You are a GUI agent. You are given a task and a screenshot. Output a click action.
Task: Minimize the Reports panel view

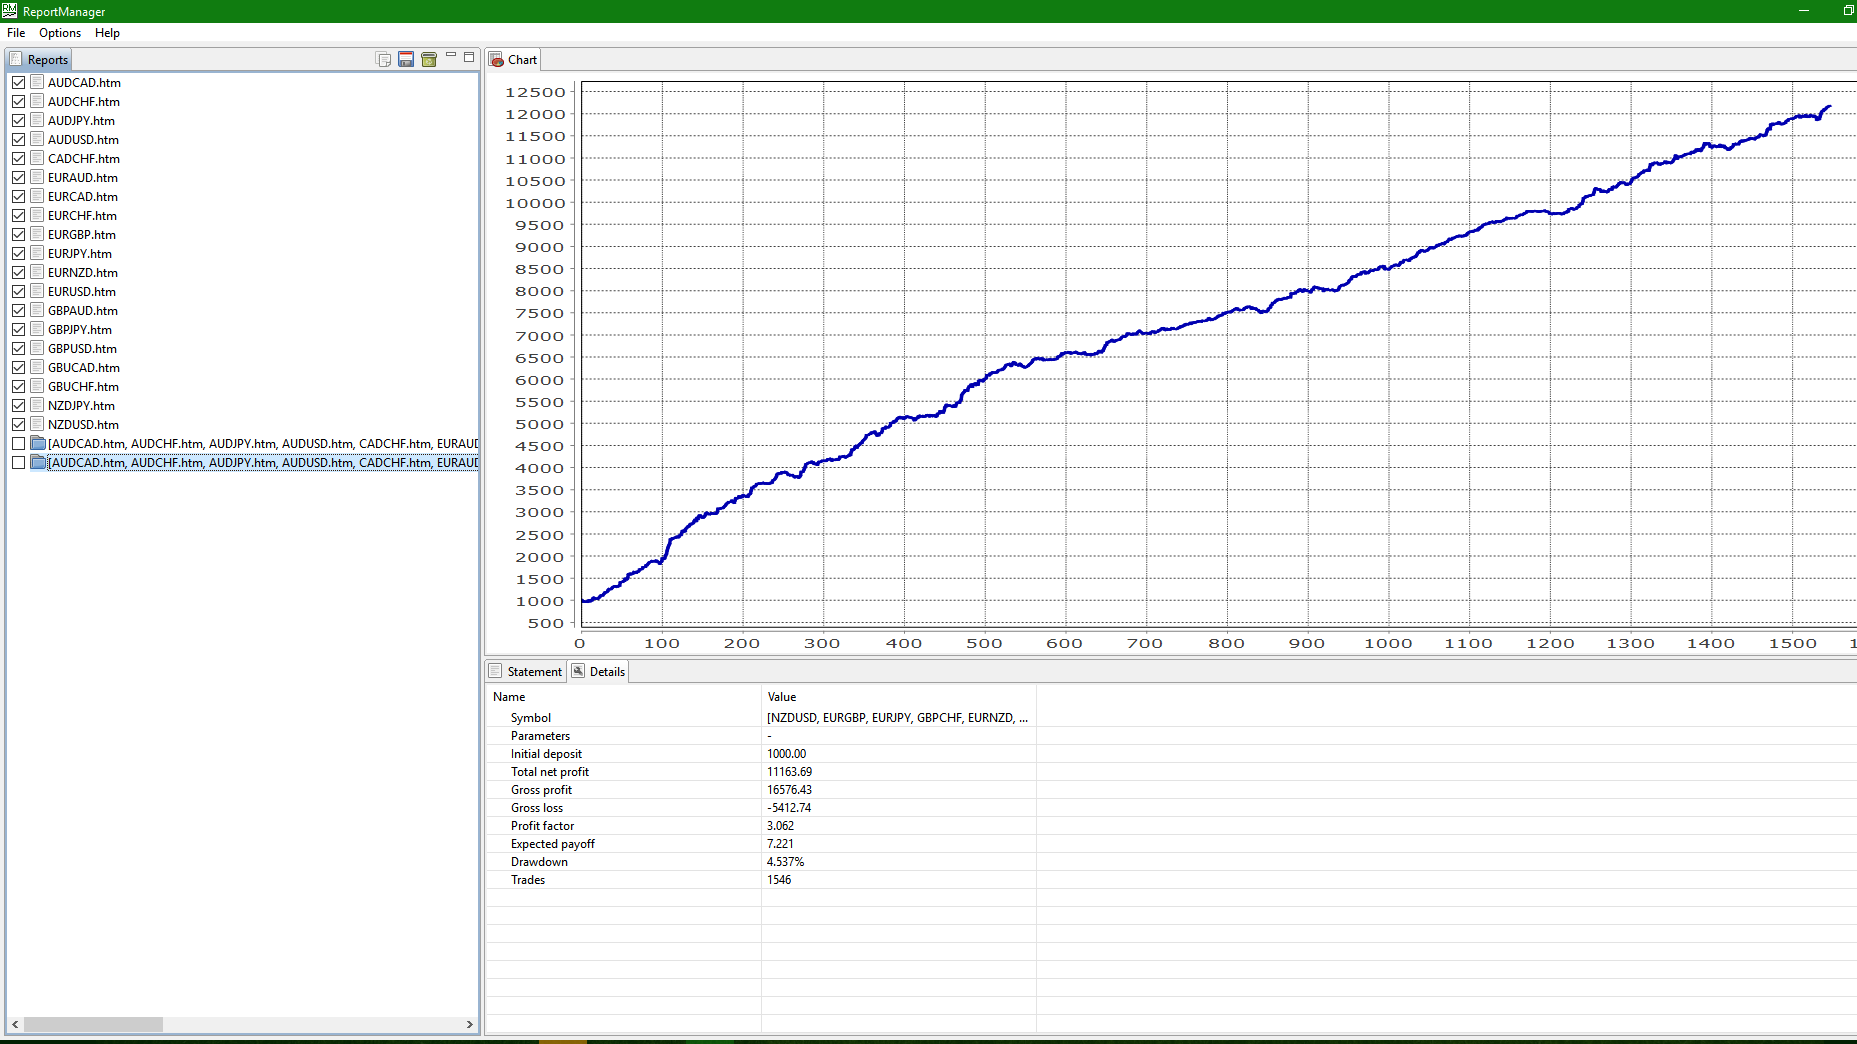coord(451,56)
